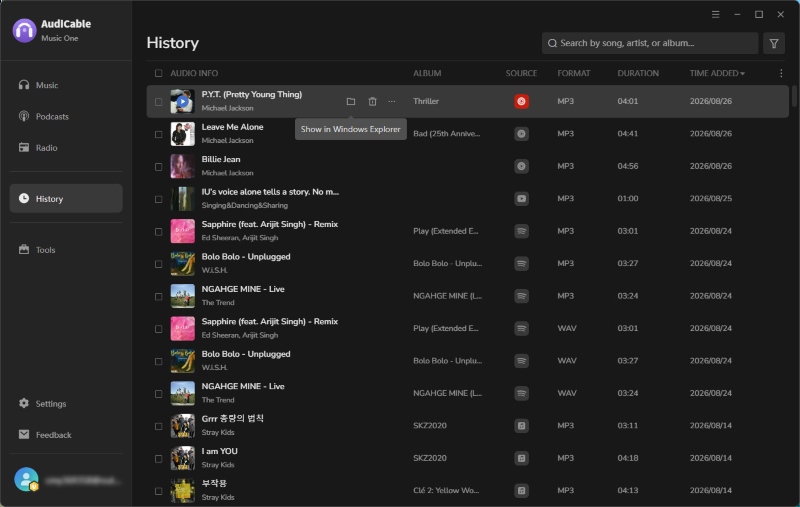Image resolution: width=800 pixels, height=507 pixels.
Task: Delete P.Y.T. track with trash icon
Action: click(372, 102)
